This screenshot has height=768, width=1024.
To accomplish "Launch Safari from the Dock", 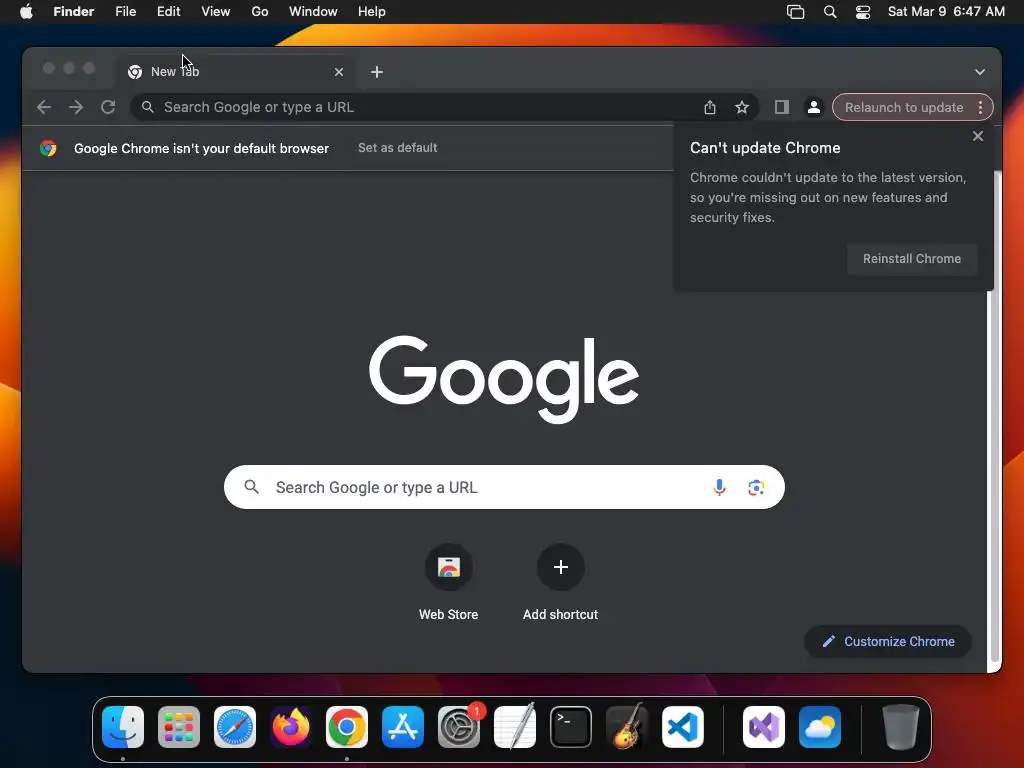I will pyautogui.click(x=235, y=727).
